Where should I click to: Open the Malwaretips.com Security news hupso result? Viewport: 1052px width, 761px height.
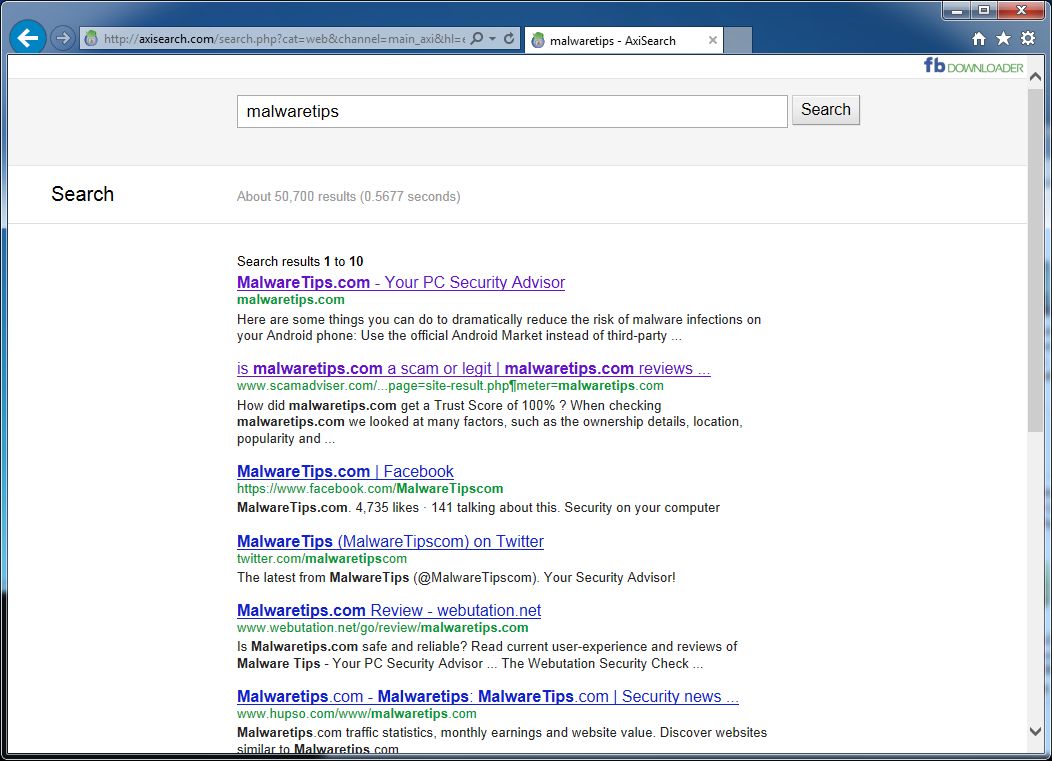point(488,697)
